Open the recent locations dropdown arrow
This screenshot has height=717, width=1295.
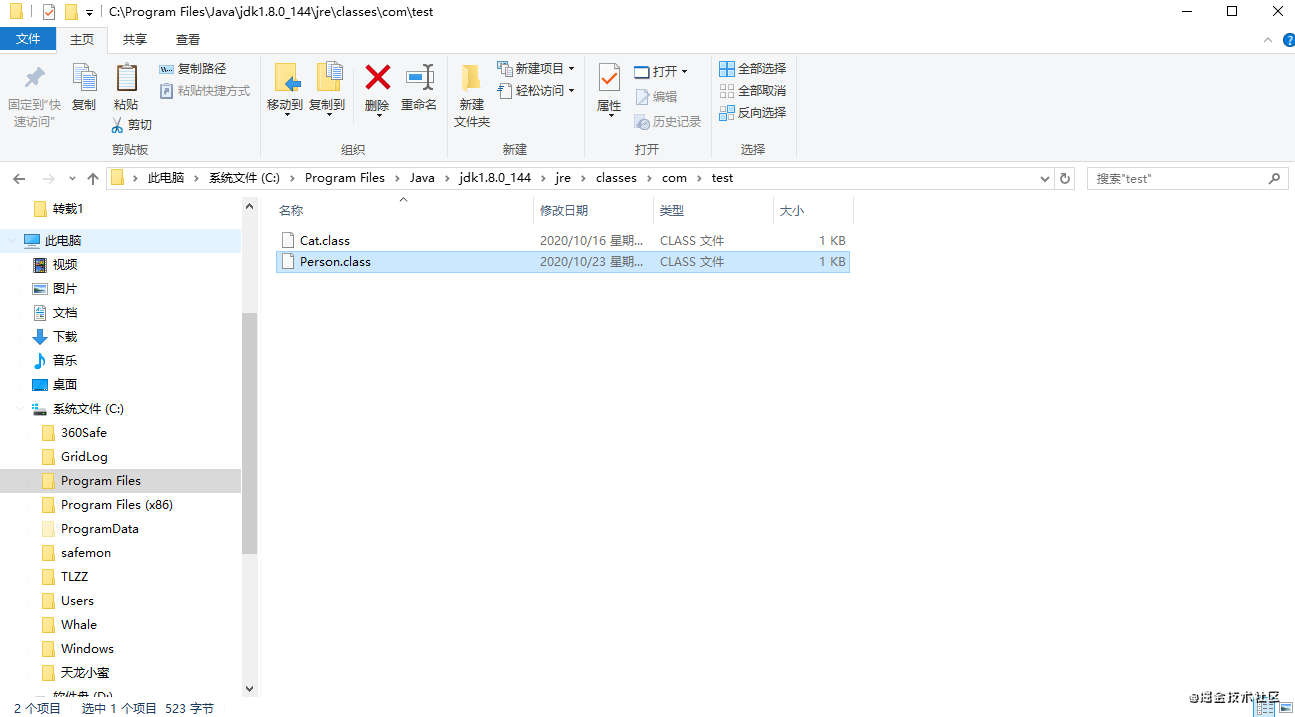[72, 179]
